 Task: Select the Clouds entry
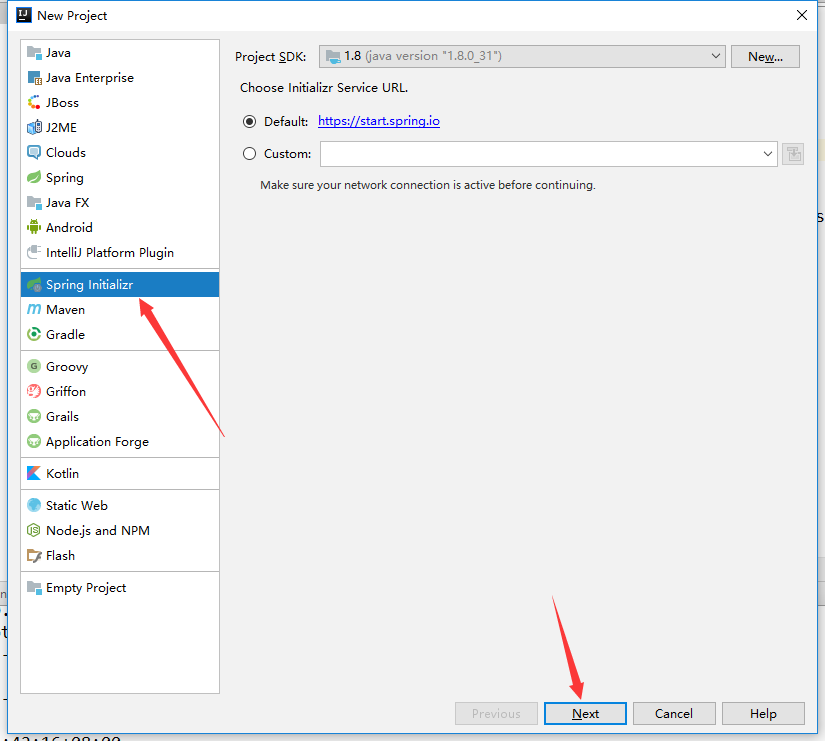(x=120, y=153)
